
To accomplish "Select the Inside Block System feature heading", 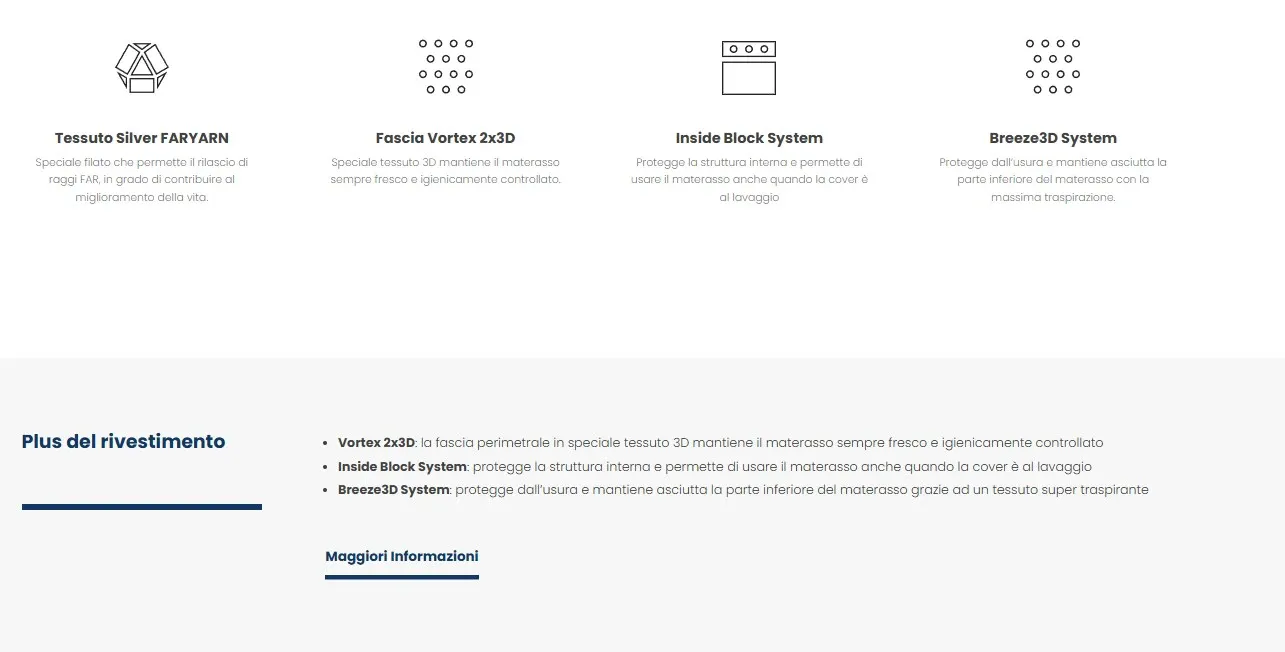I will click(749, 138).
